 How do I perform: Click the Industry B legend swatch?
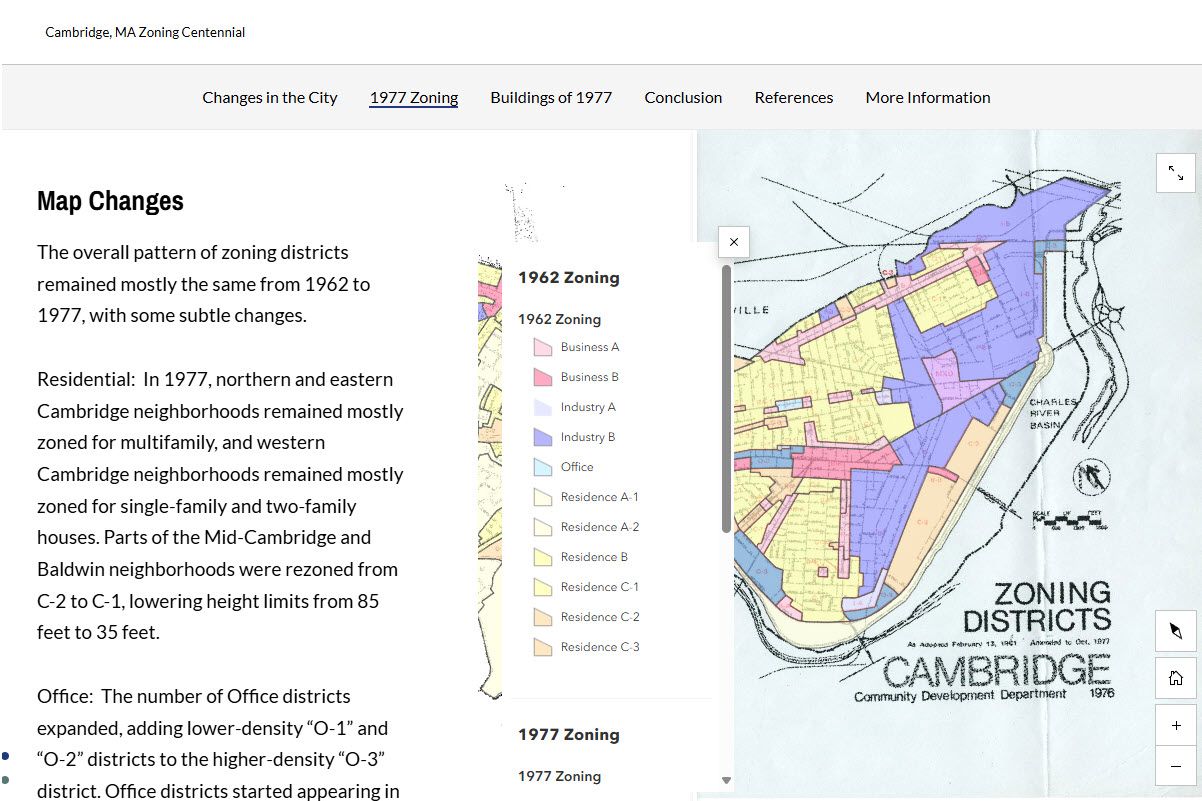[543, 438]
